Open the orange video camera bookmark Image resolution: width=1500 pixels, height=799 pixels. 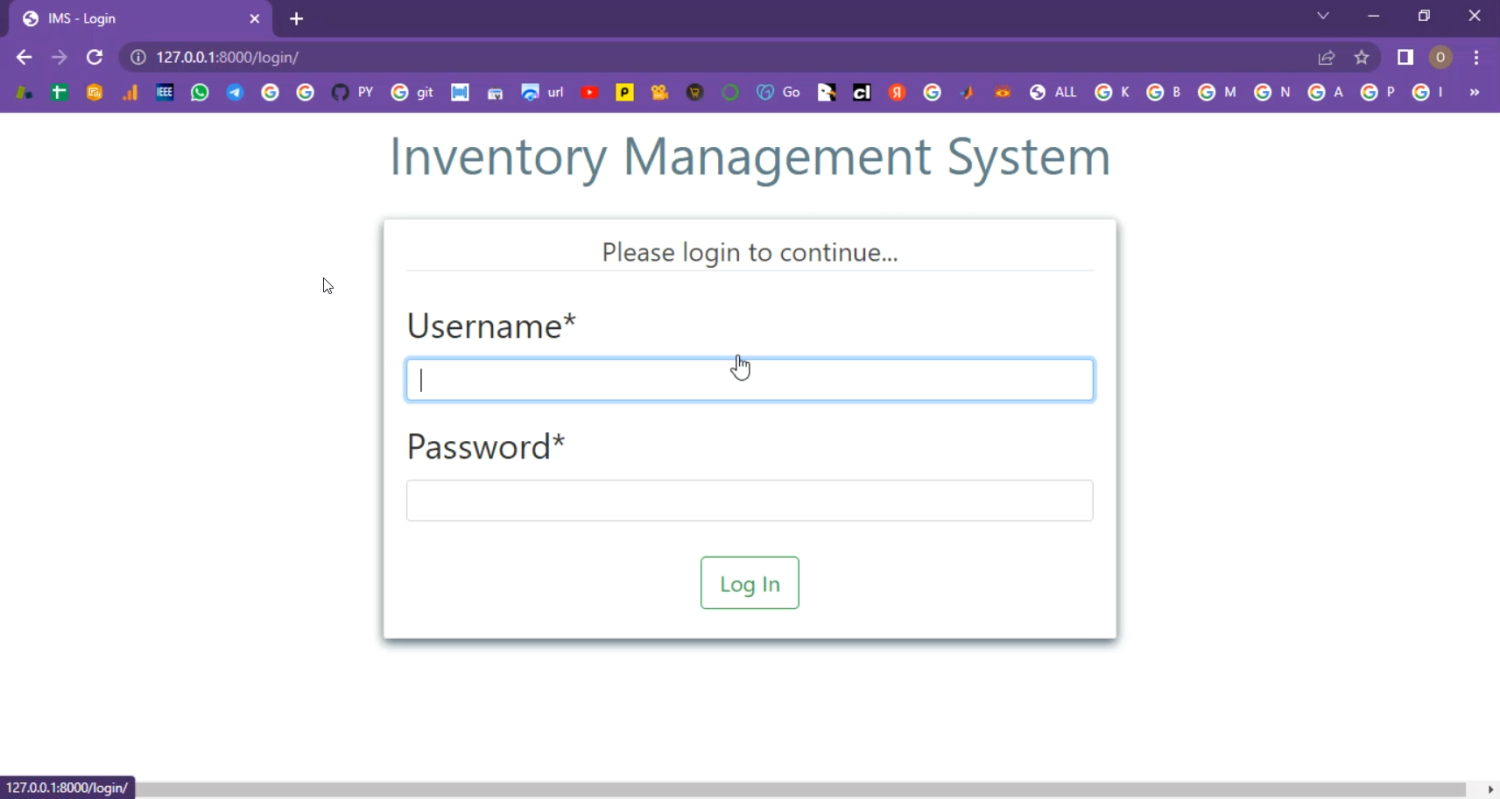660,92
